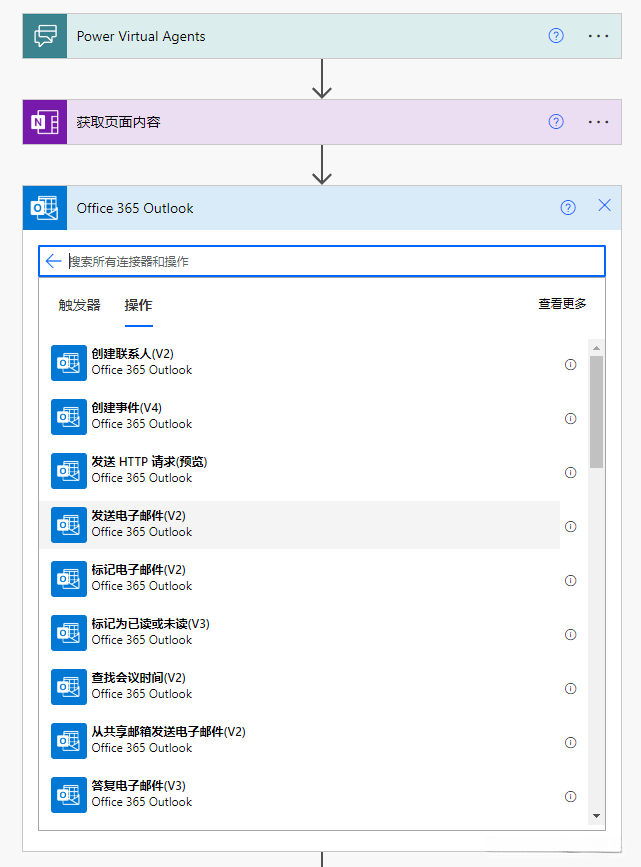
Task: Open the 获取页面内容 ellipsis menu
Action: 598,122
